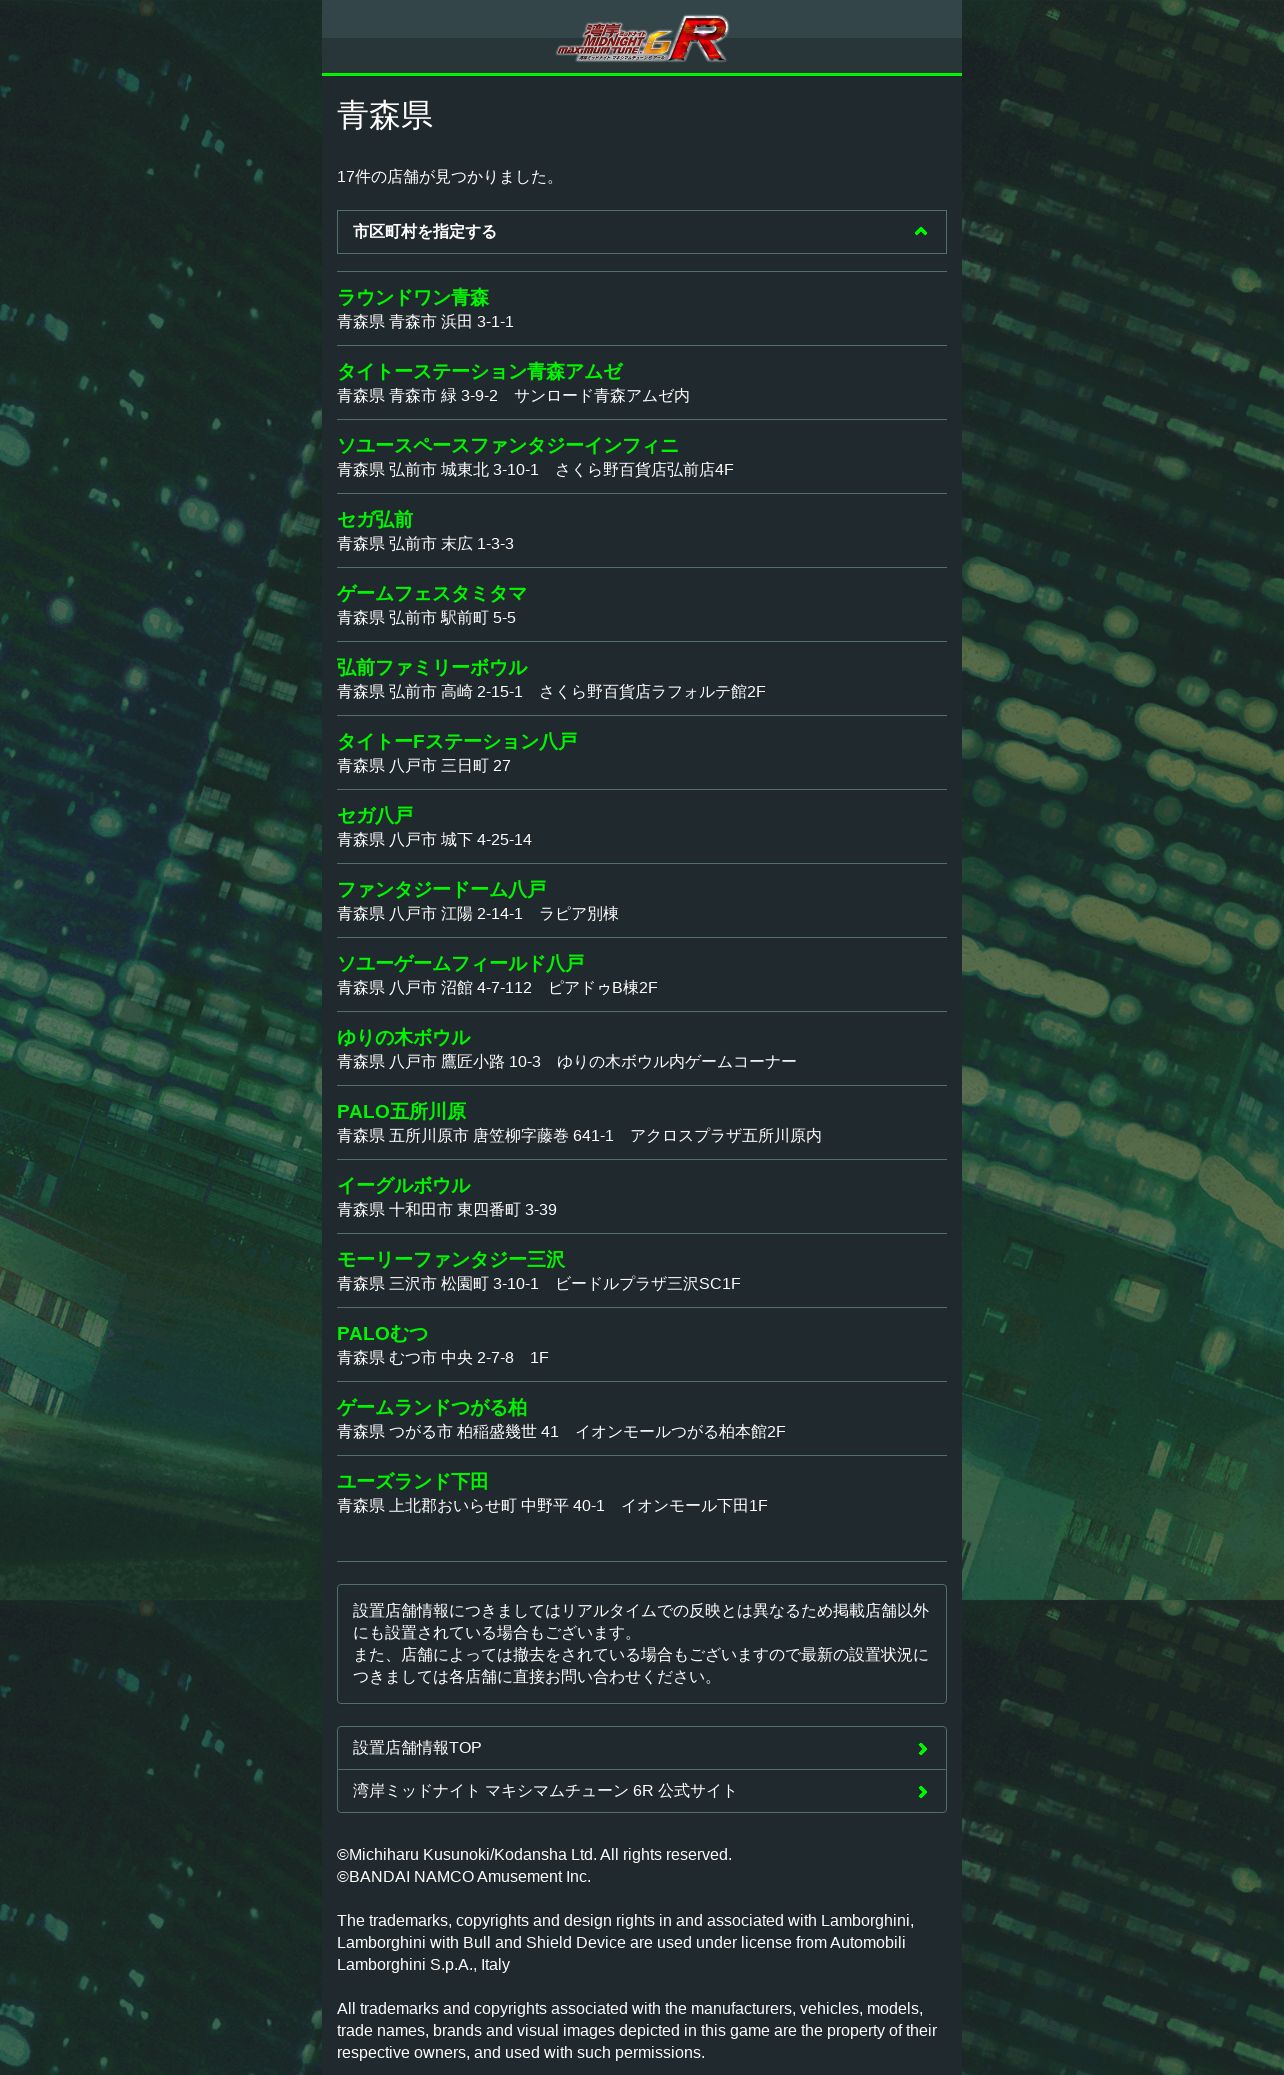Image resolution: width=1284 pixels, height=2075 pixels.
Task: Click the arrow icon beside 公式サイト
Action: point(923,1792)
